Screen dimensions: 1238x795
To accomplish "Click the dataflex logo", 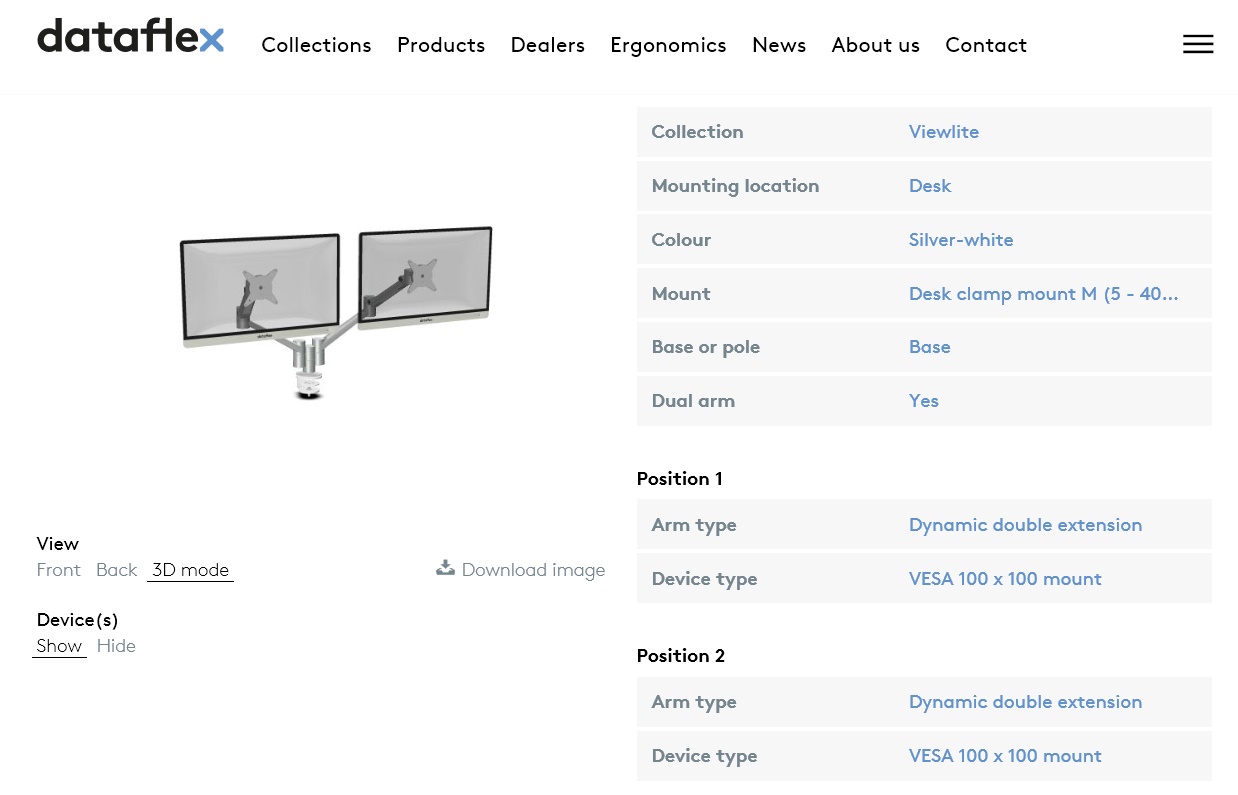I will 131,37.
